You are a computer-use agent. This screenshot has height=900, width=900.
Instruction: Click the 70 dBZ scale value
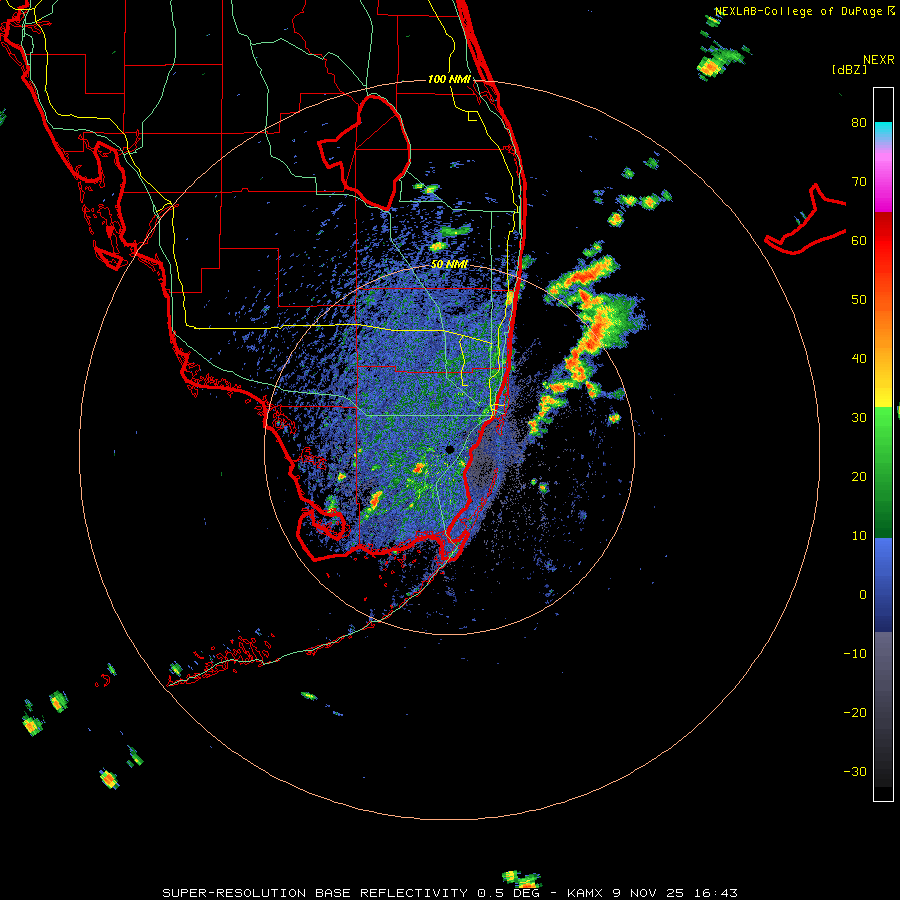click(859, 182)
